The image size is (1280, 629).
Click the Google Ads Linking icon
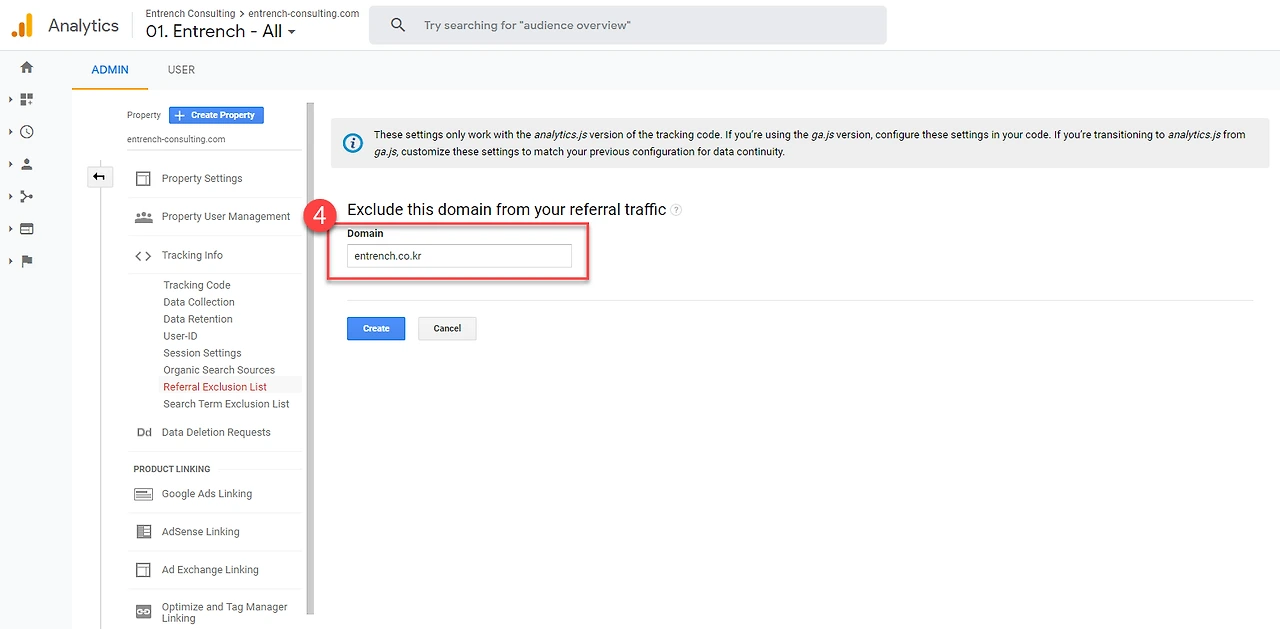click(143, 494)
